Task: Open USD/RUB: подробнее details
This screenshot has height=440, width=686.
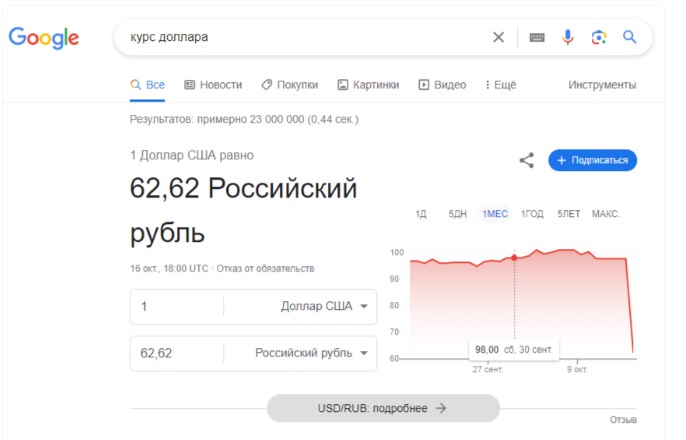Action: 383,408
